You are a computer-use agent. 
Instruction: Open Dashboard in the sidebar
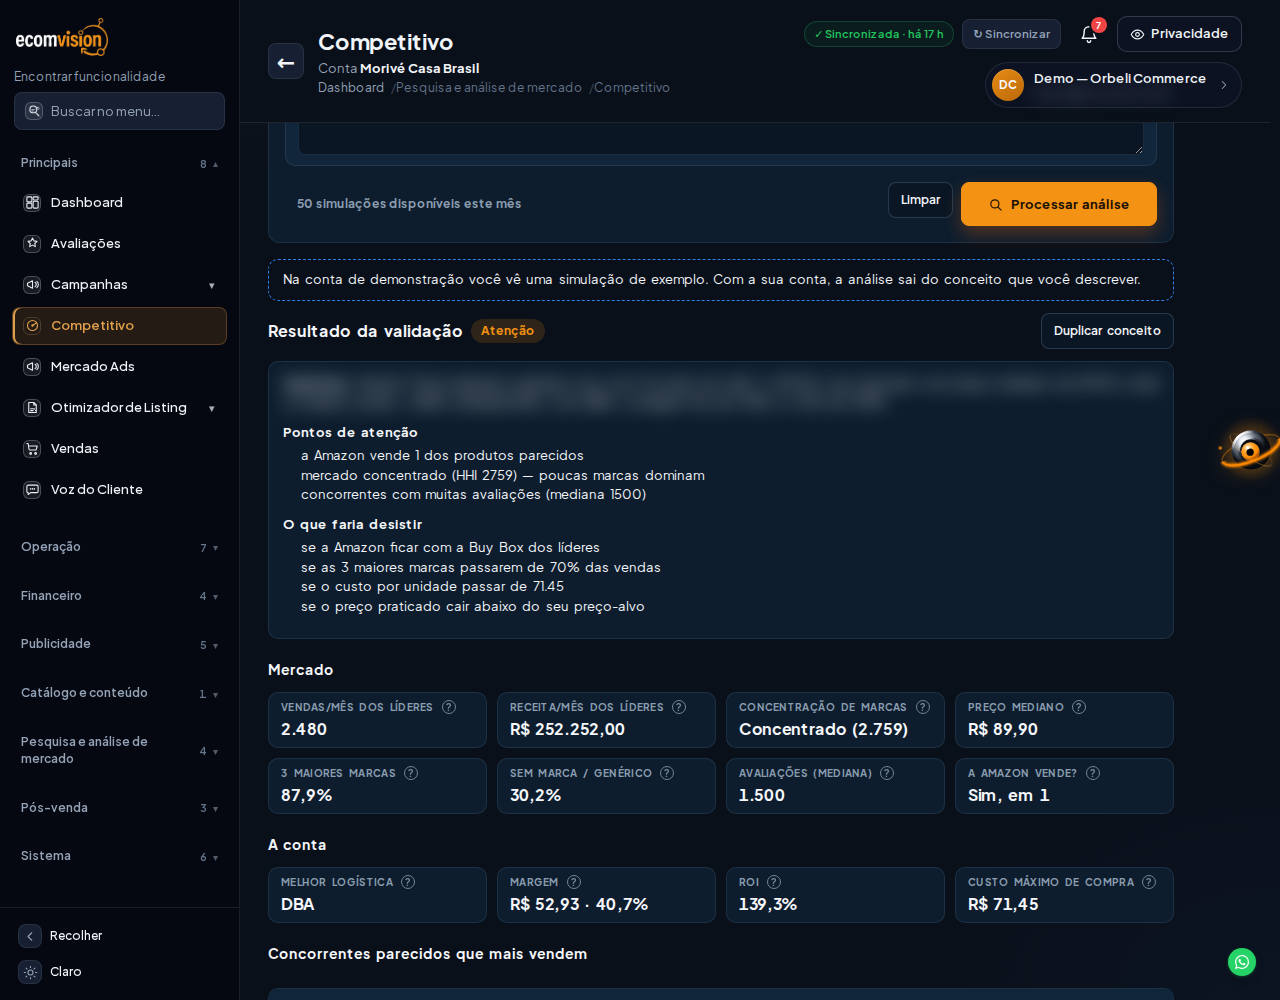(x=120, y=203)
